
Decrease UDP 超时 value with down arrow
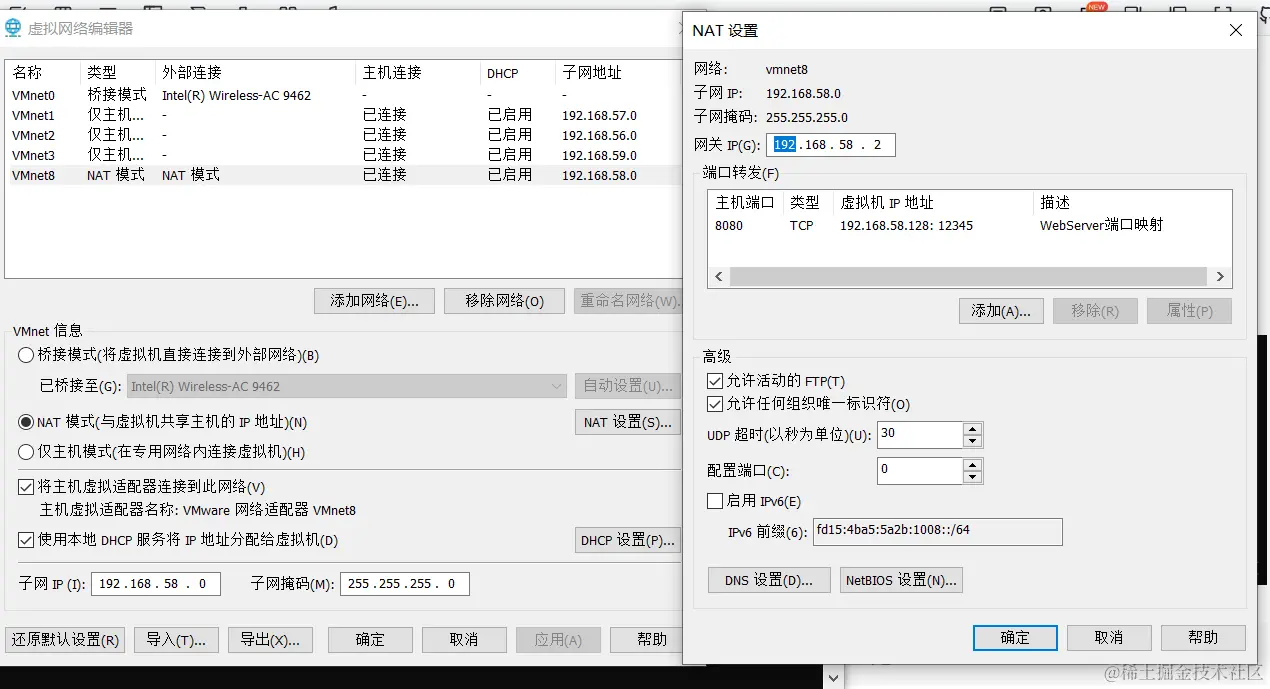click(972, 441)
